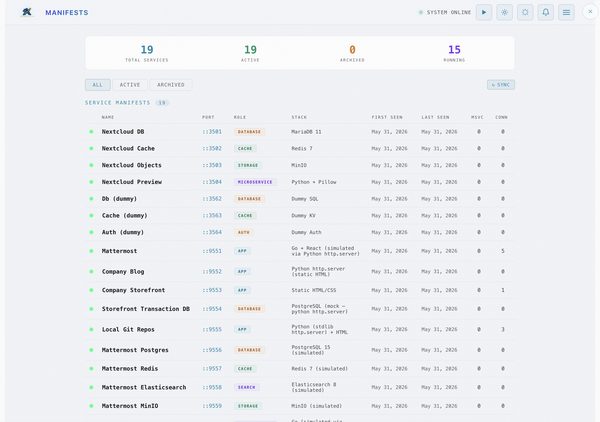This screenshot has width=600, height=422.
Task: Open port link :9553
Action: tap(212, 290)
